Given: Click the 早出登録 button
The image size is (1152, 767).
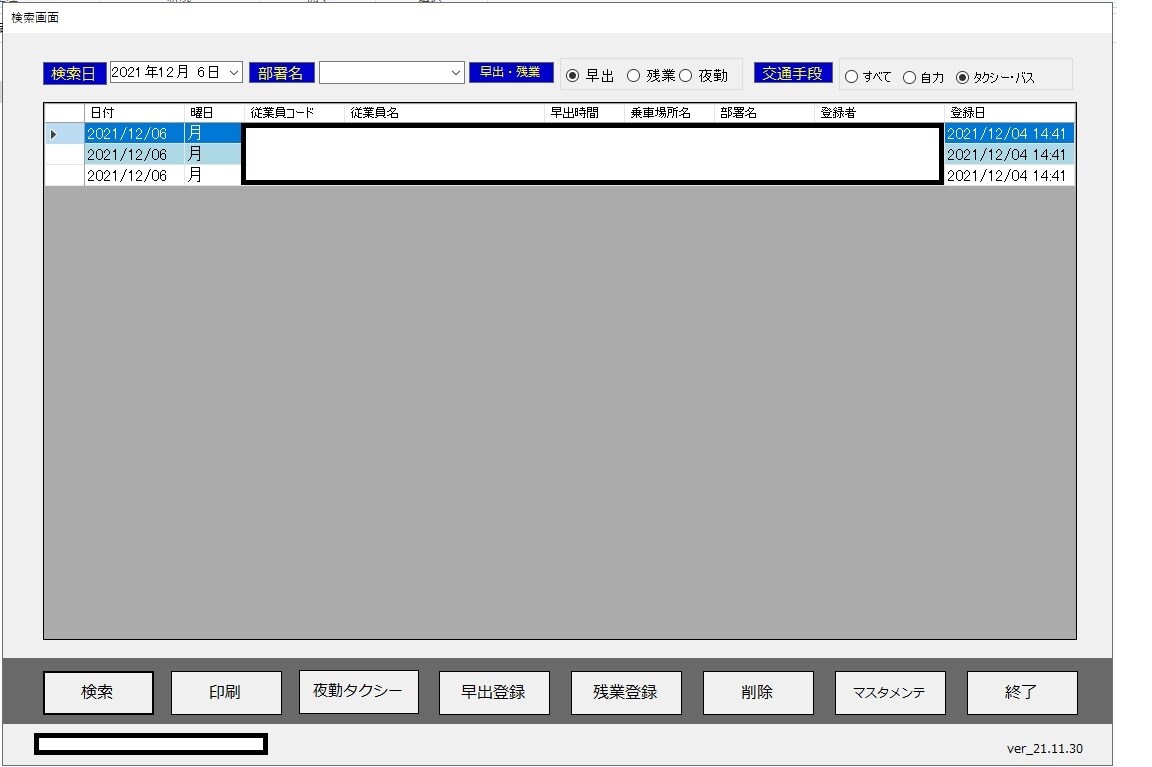Looking at the screenshot, I should tap(494, 692).
